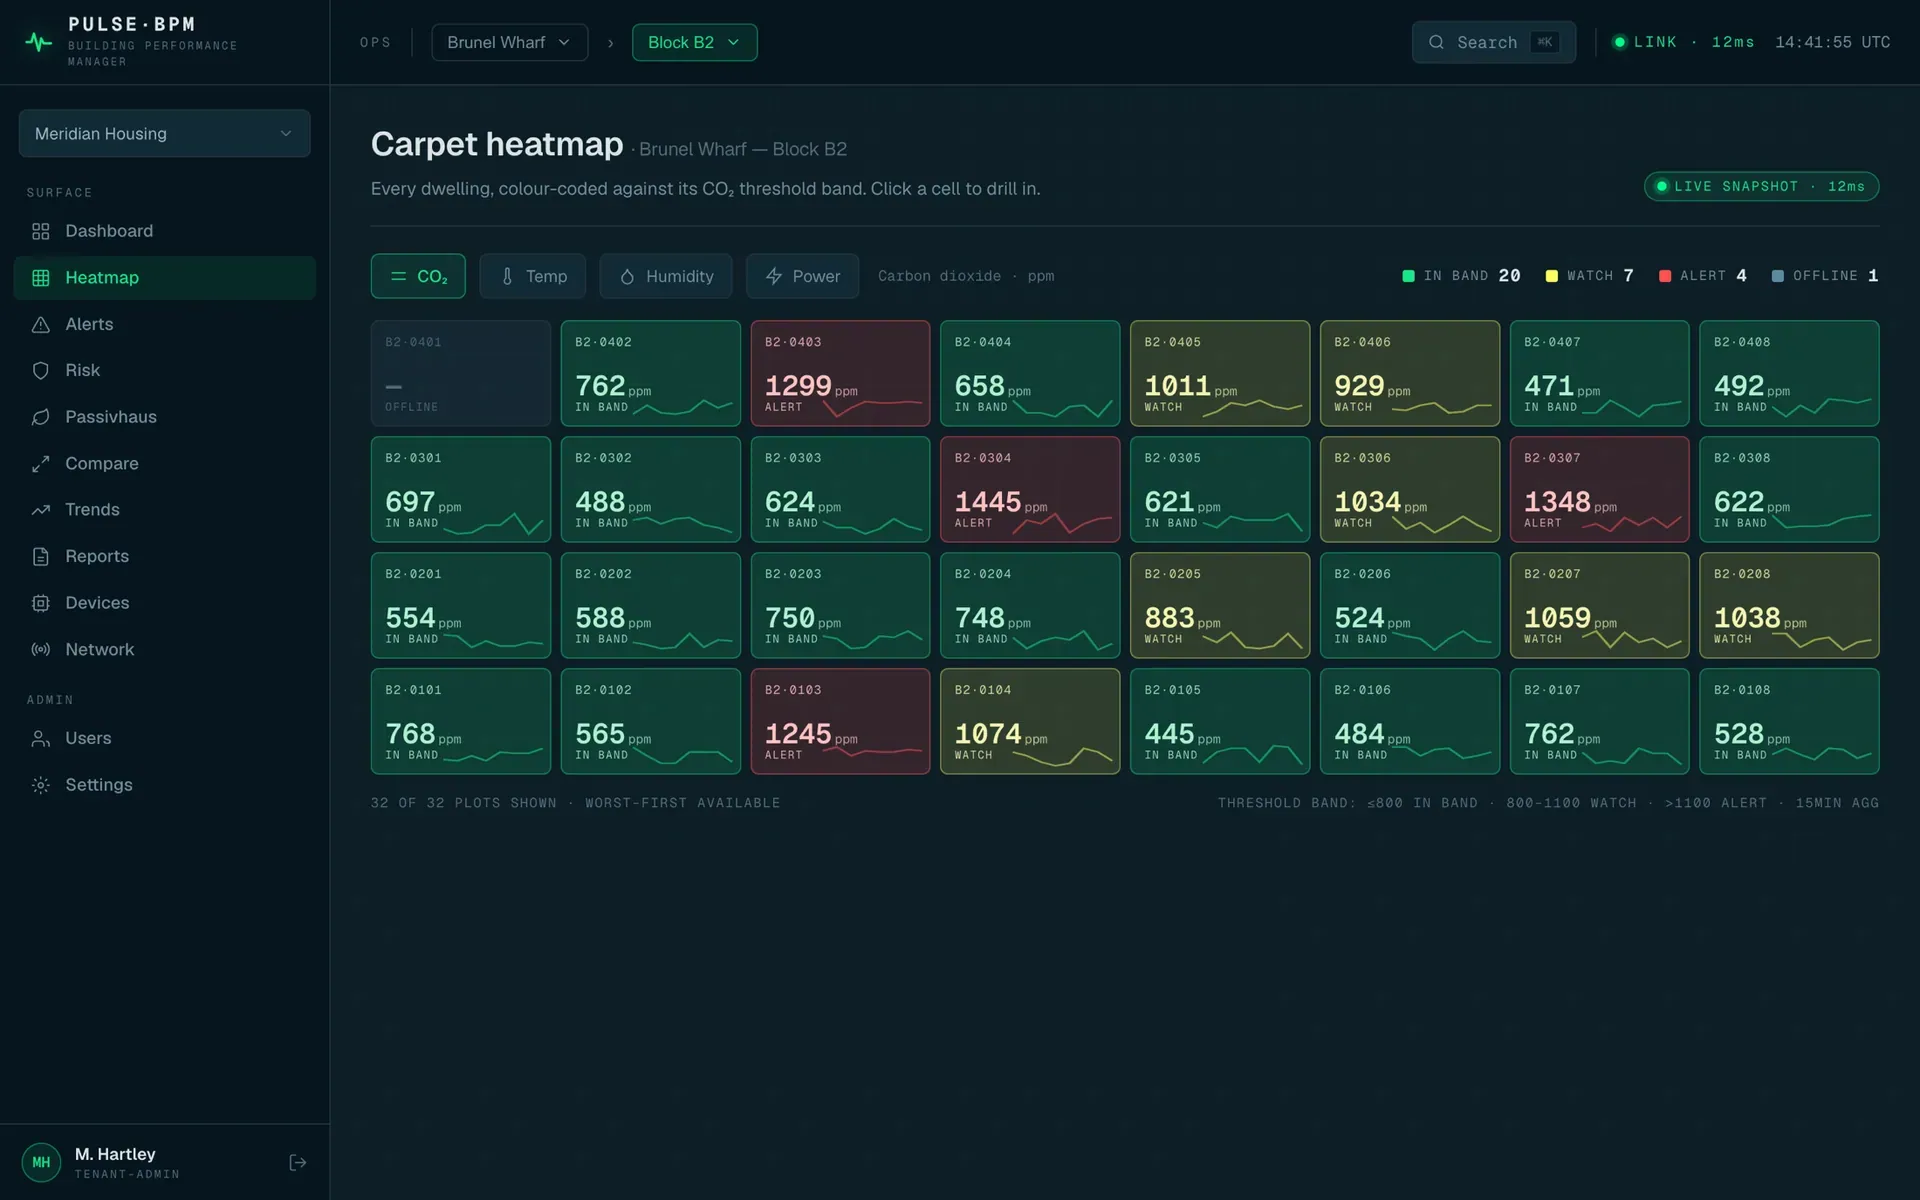Select cell B2-0108 at 528 ppm
Image resolution: width=1920 pixels, height=1200 pixels.
coord(1789,721)
